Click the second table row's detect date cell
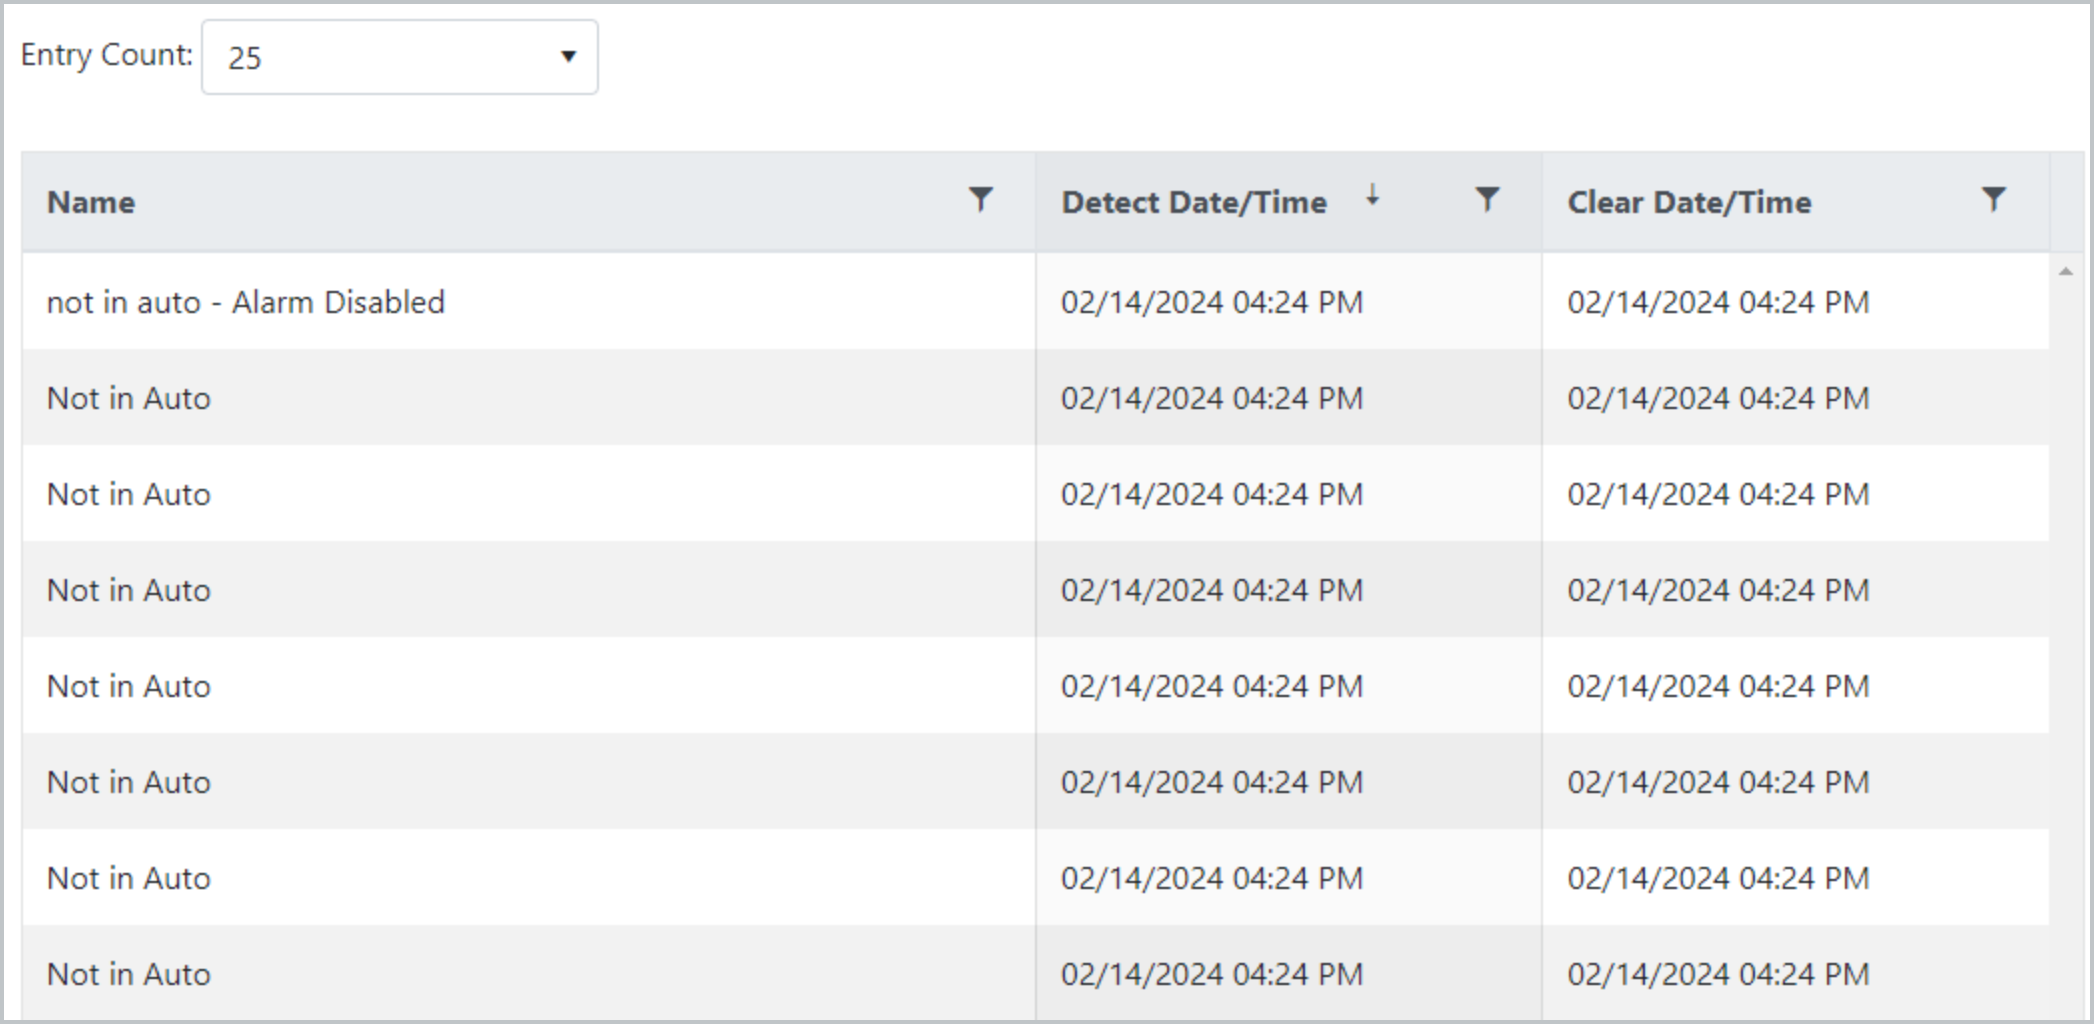This screenshot has width=2094, height=1024. (x=1211, y=398)
